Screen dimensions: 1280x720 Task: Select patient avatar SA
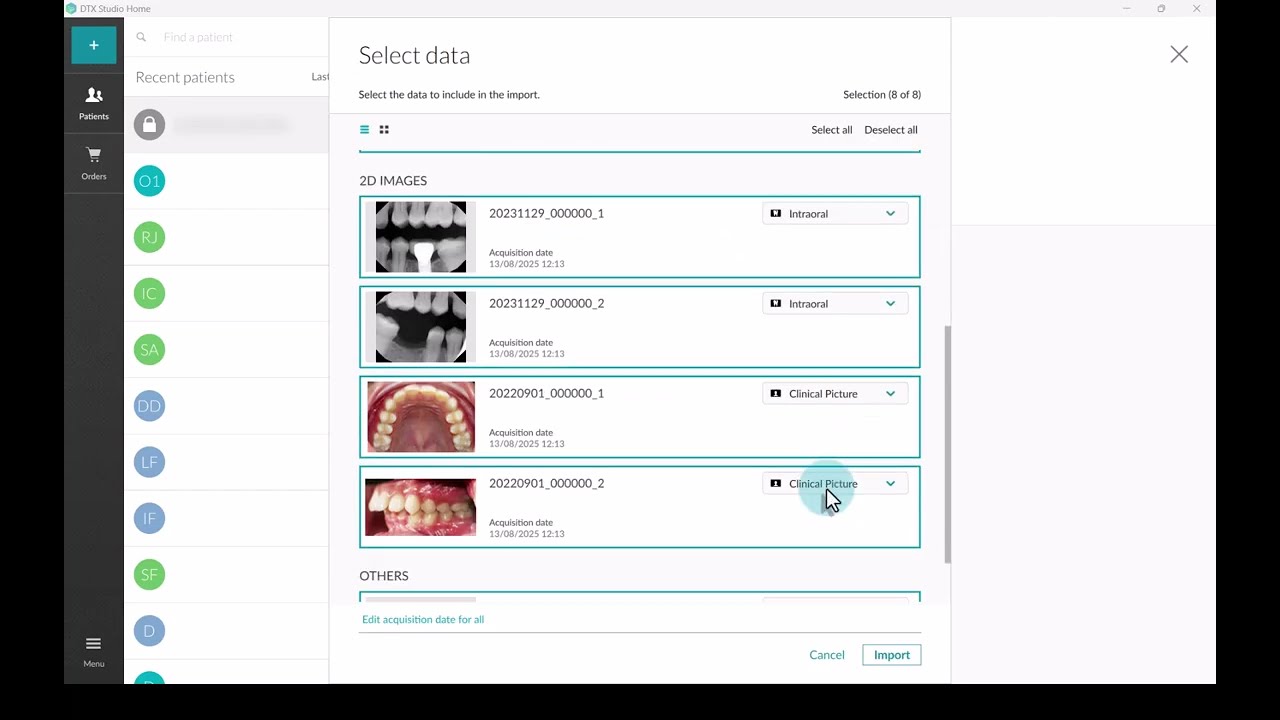[x=149, y=349]
